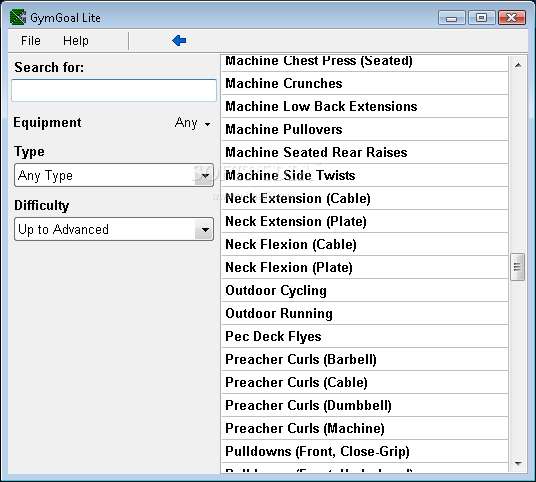Pick Pulldowns (Front, Close-Grip)
Viewport: 536px width, 482px height.
pyautogui.click(x=365, y=451)
